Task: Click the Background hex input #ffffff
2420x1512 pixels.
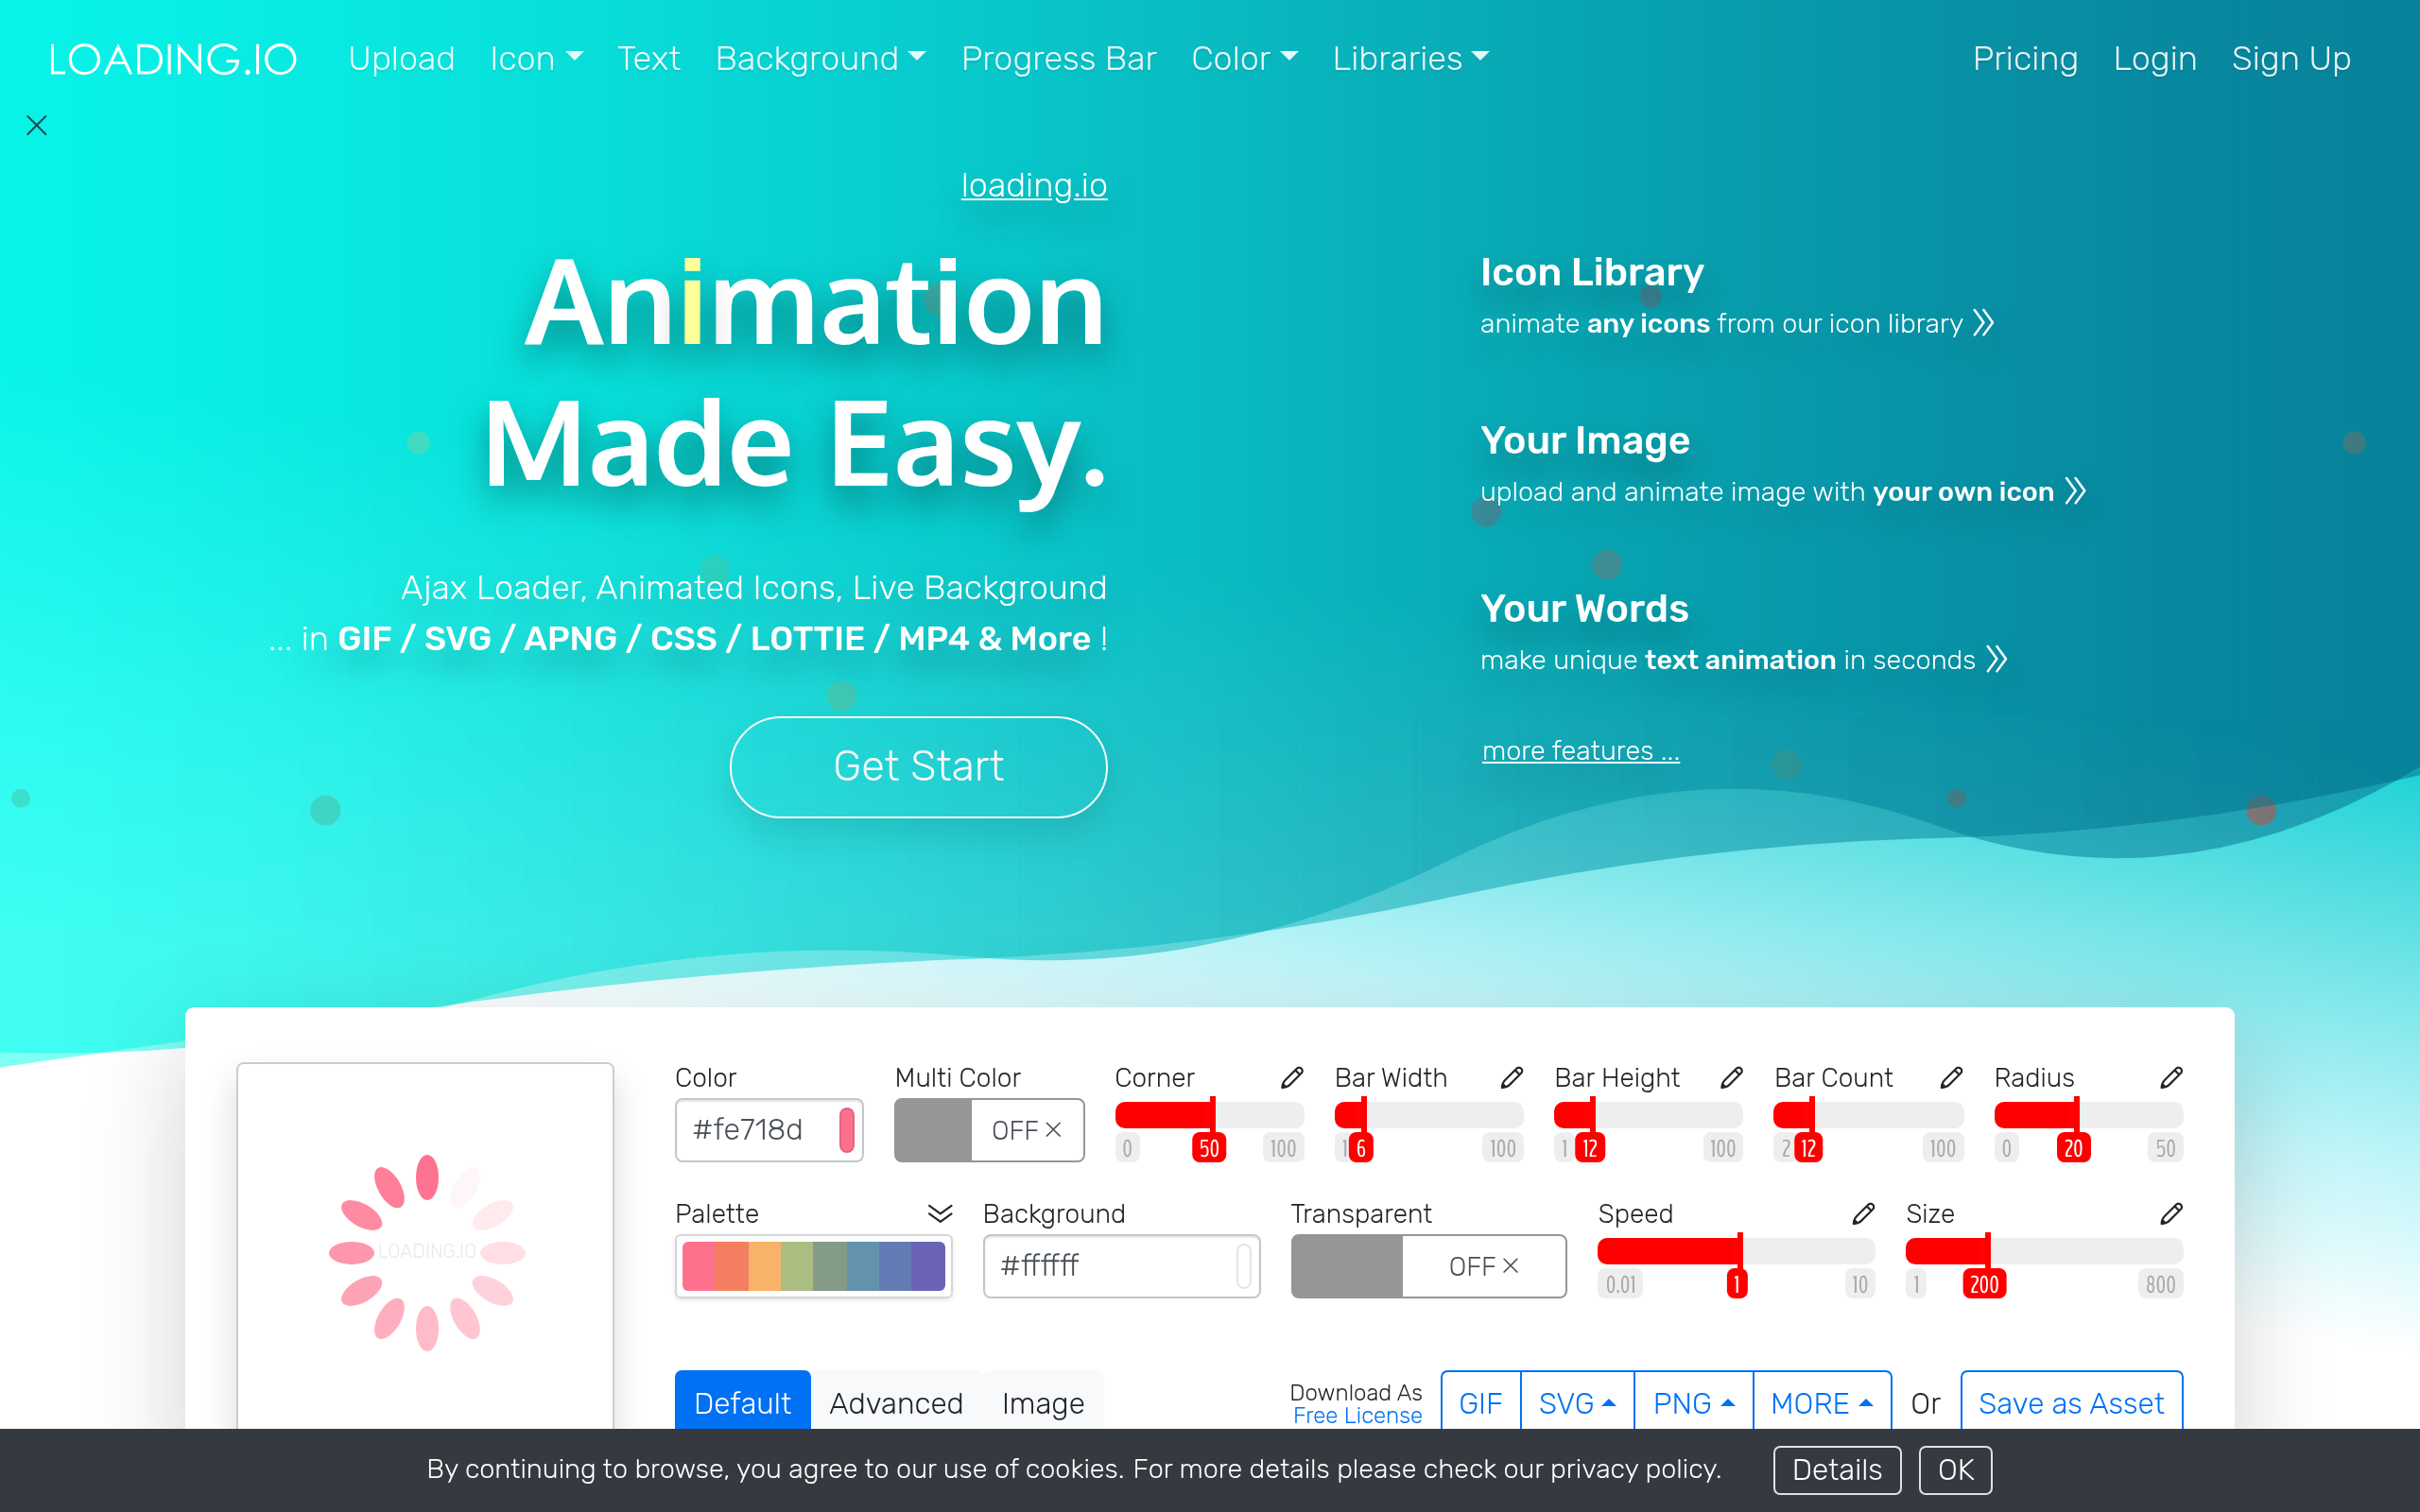Action: pos(1121,1266)
